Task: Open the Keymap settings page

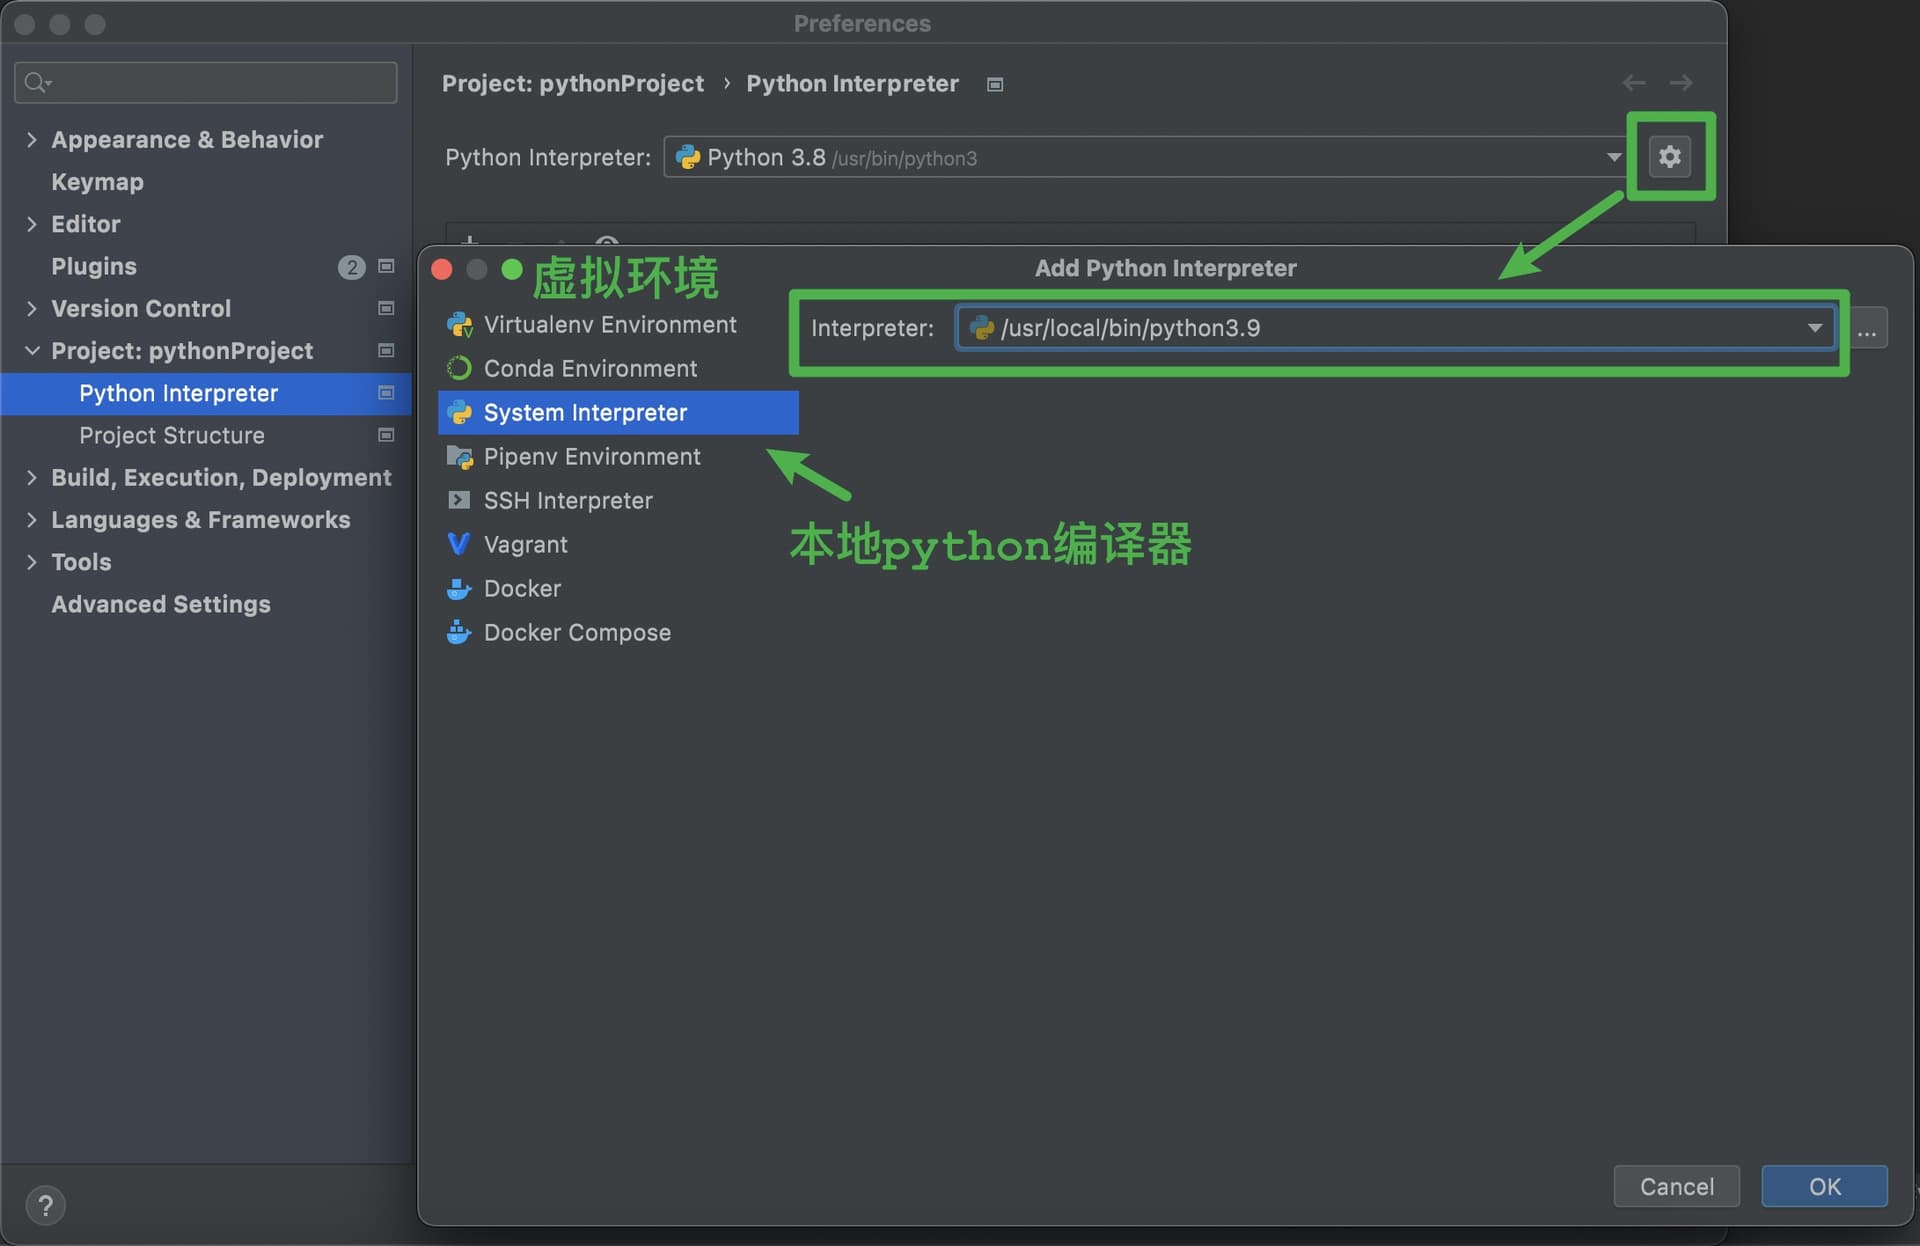Action: pos(97,182)
